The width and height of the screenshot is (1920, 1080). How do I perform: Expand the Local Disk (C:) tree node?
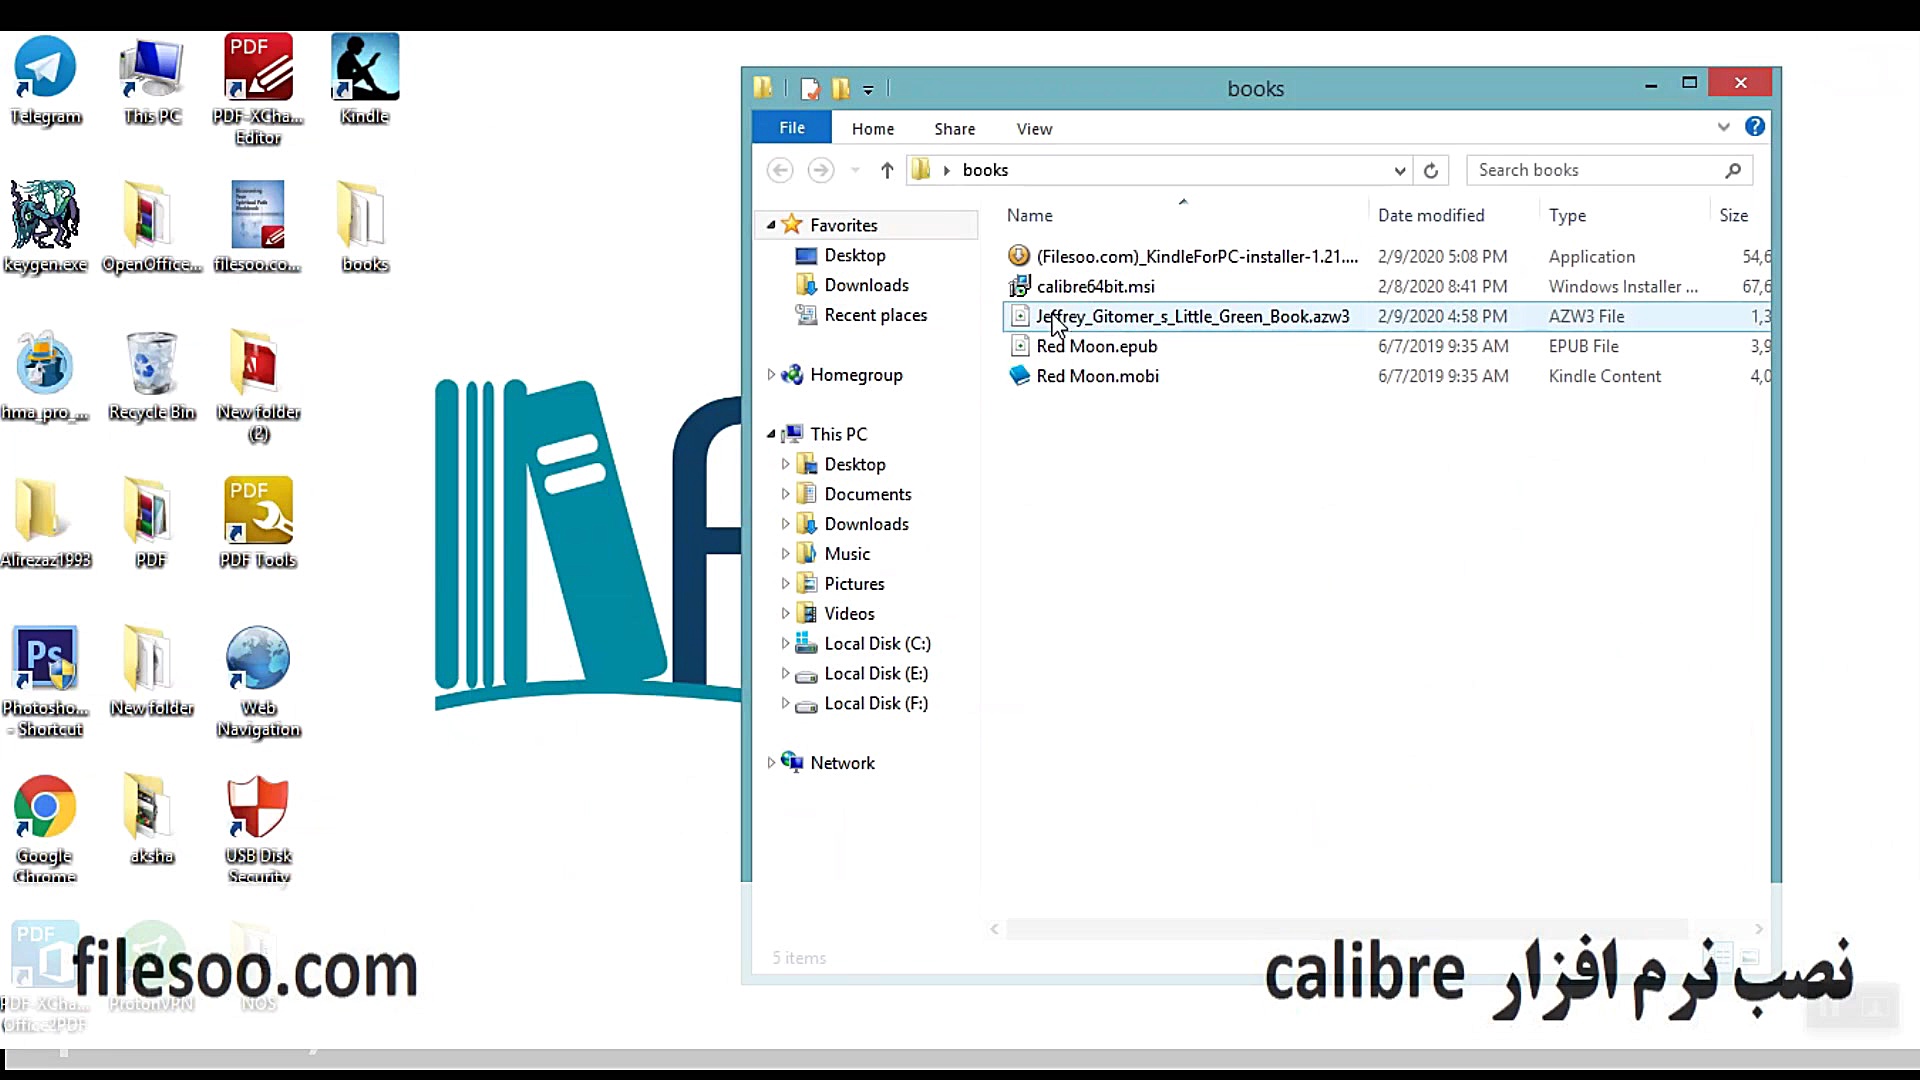(785, 644)
